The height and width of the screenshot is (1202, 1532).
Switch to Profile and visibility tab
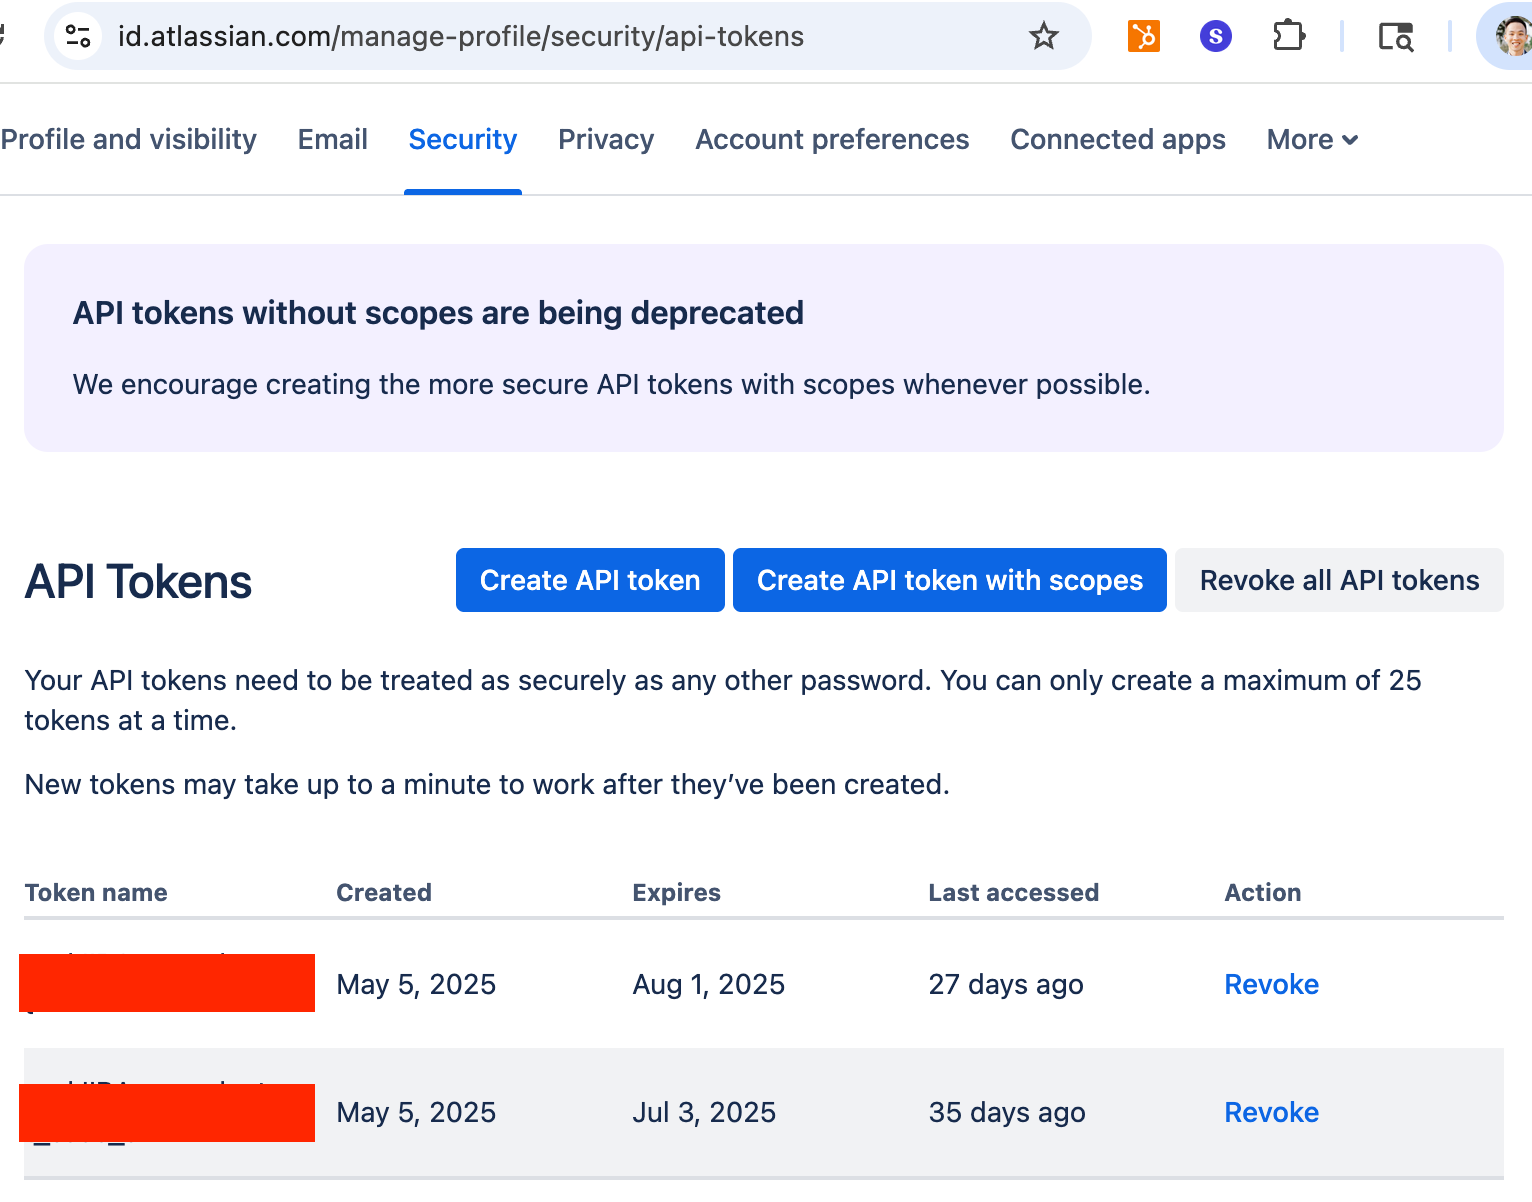(x=128, y=140)
